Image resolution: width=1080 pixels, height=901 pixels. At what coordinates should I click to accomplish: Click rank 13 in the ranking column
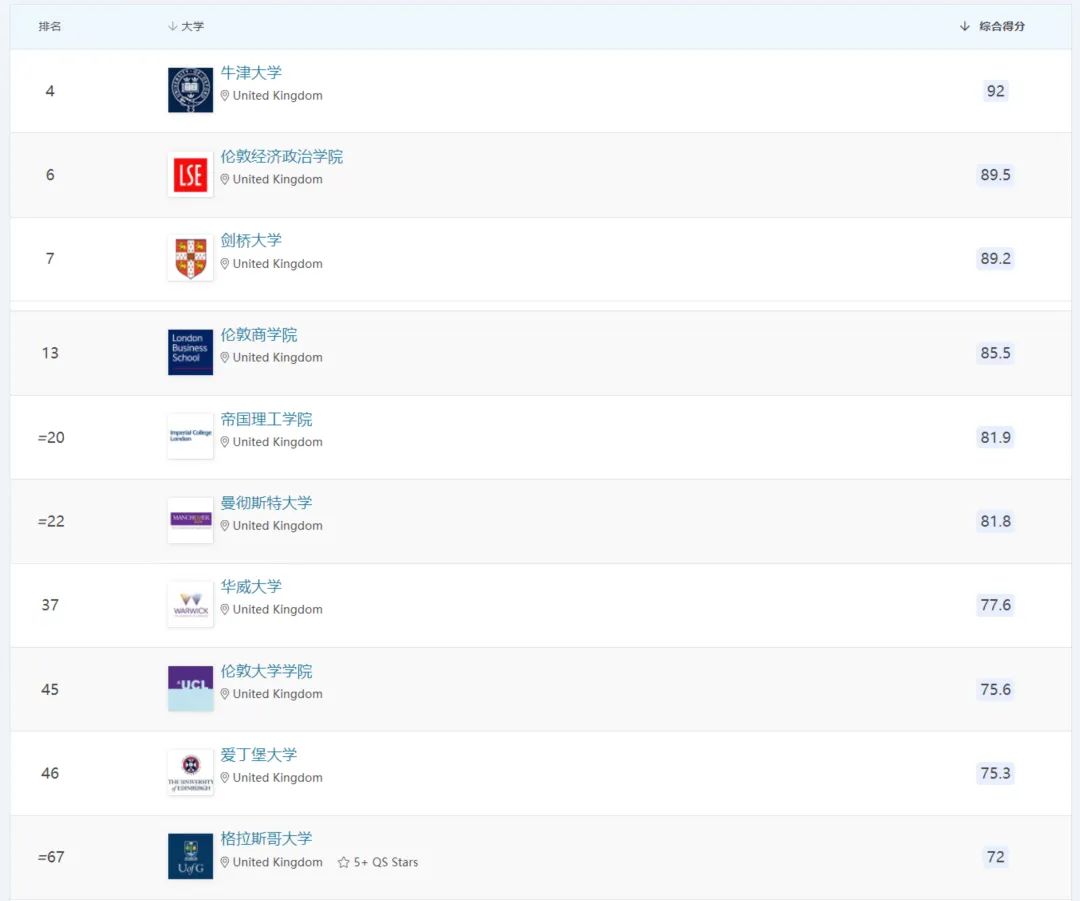pos(50,353)
